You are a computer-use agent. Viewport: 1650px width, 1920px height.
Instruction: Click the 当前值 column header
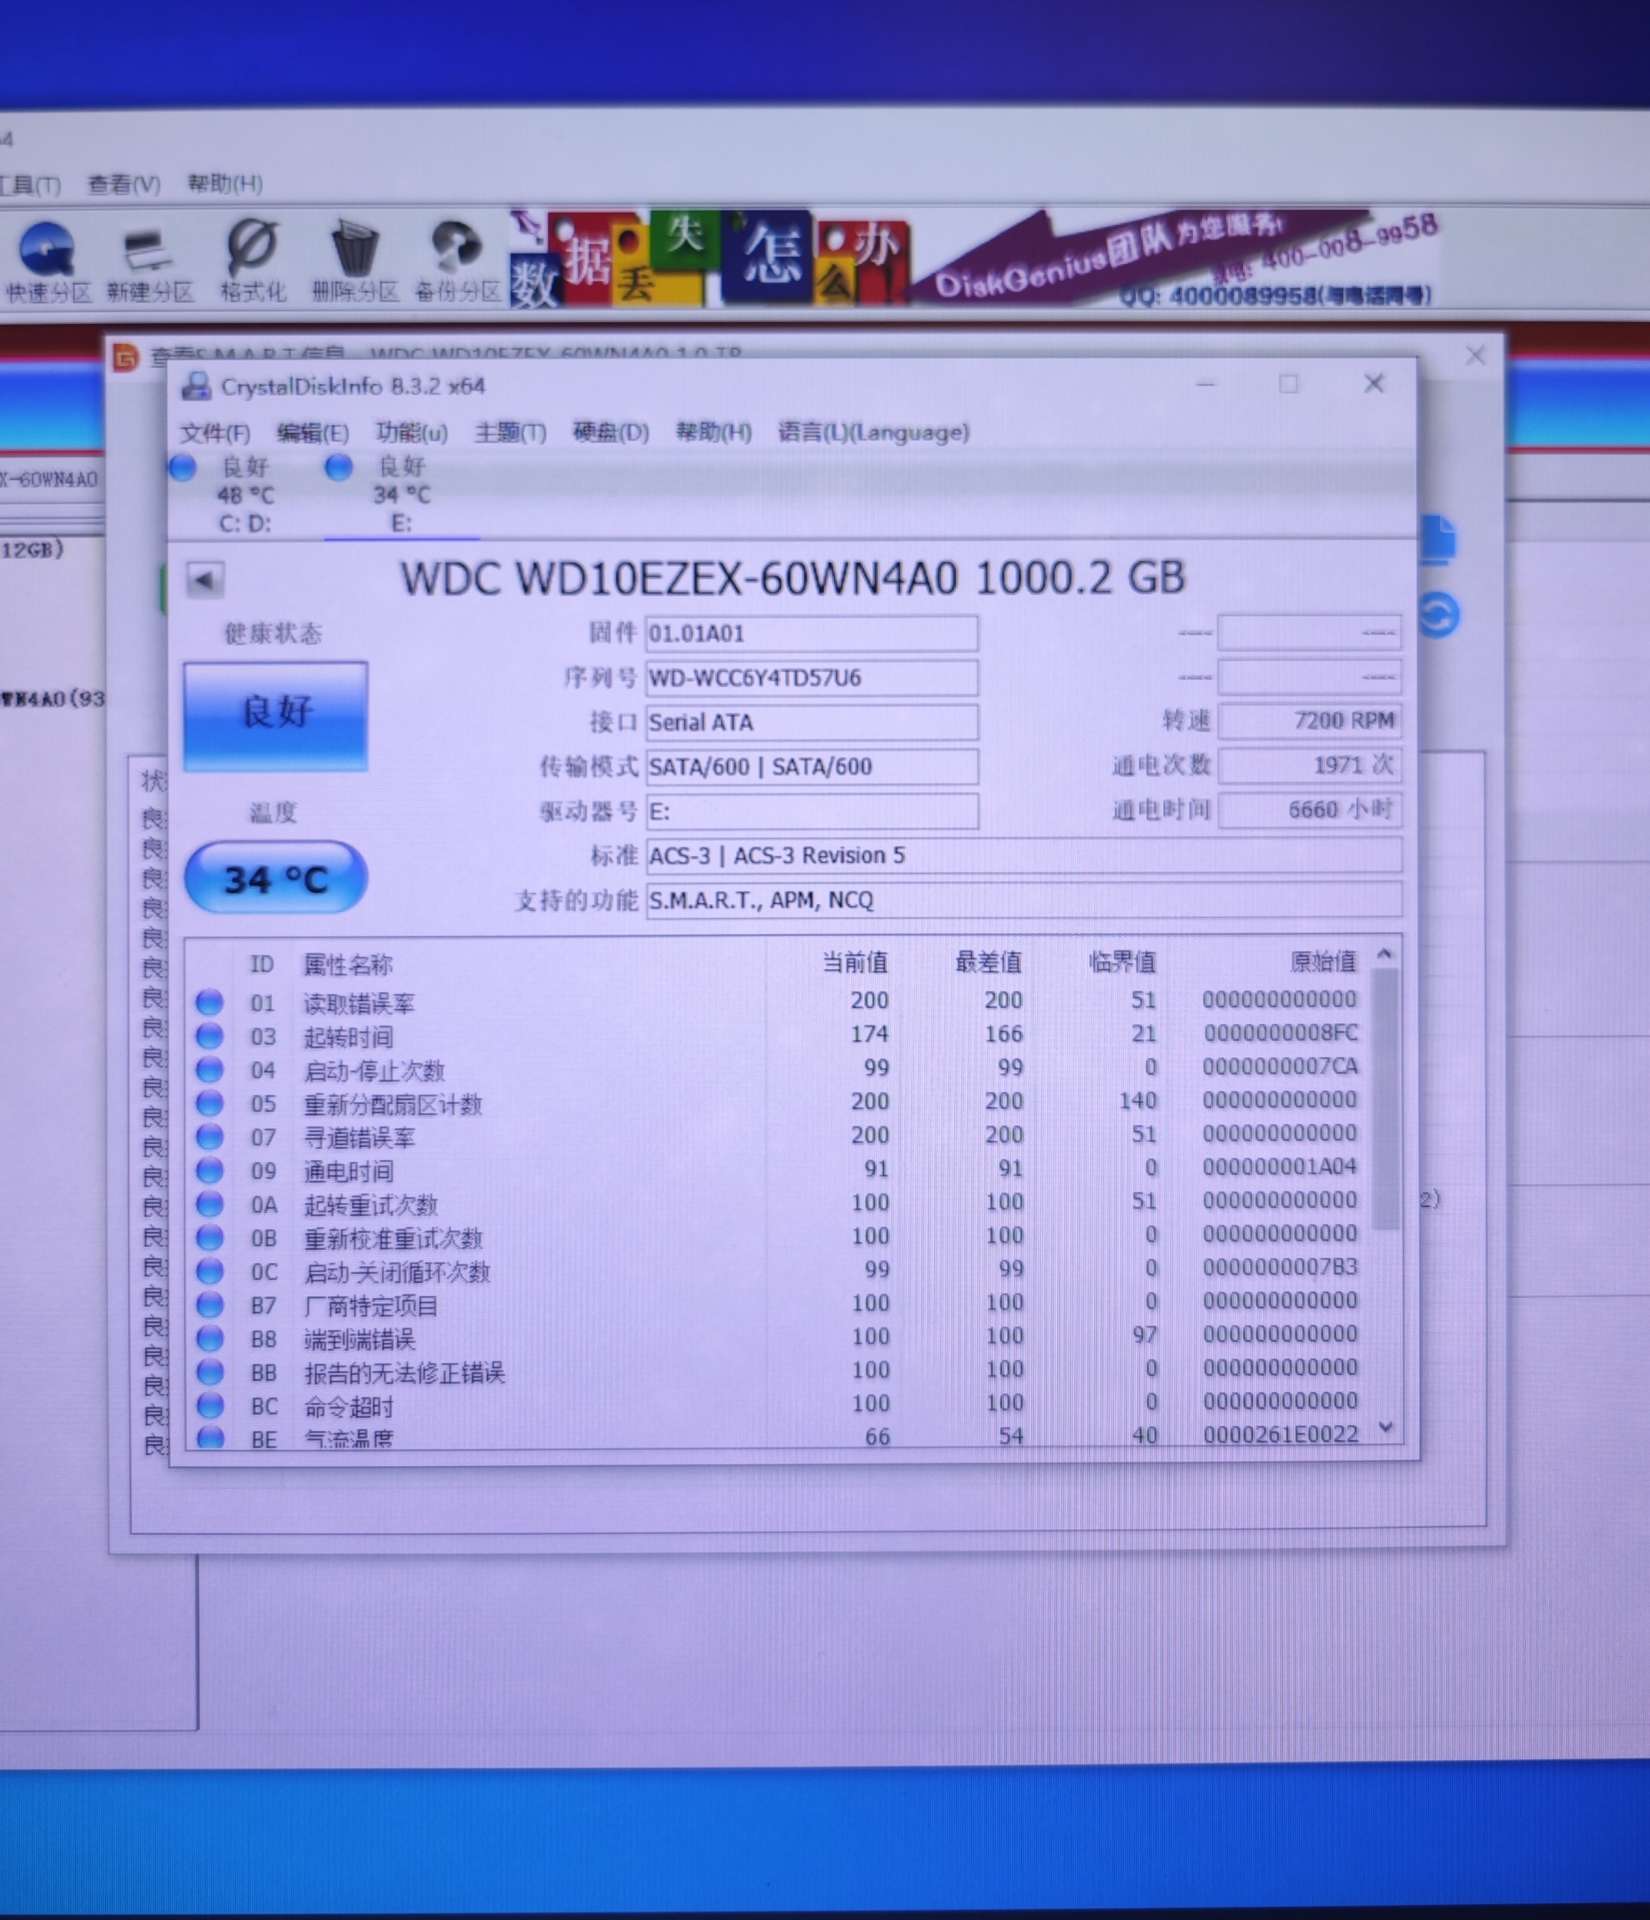854,962
